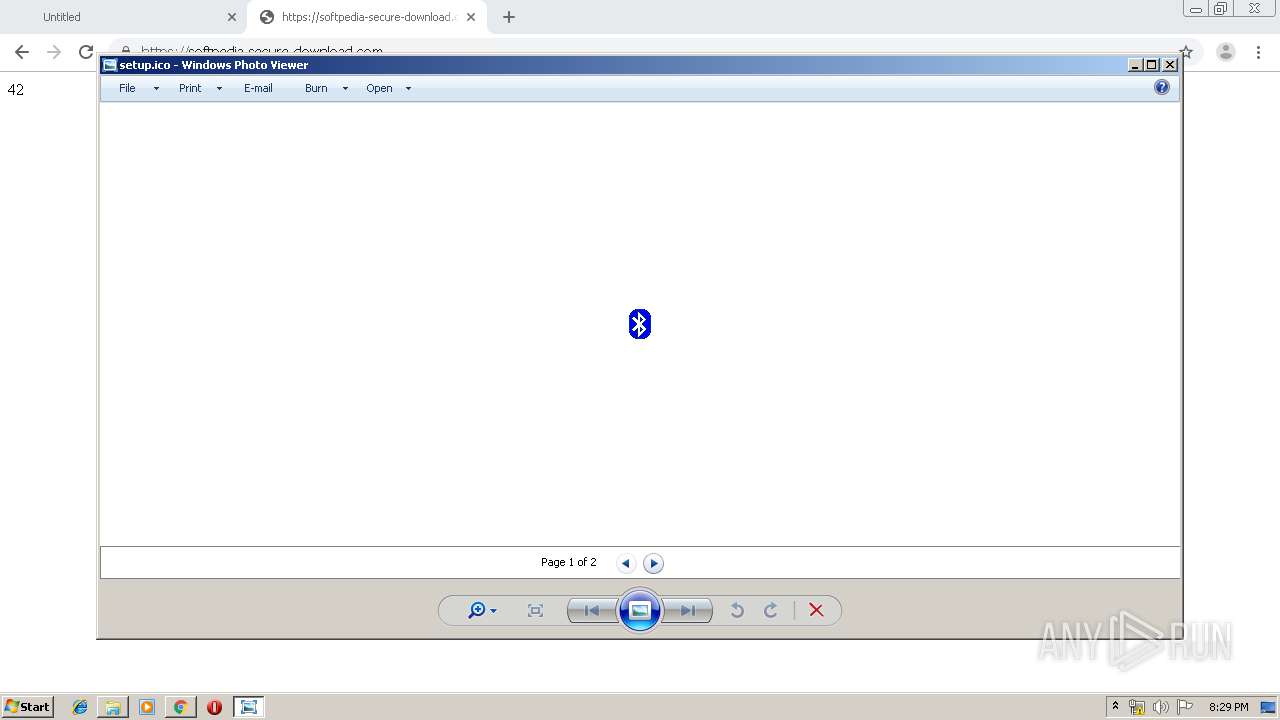The height and width of the screenshot is (720, 1280).
Task: Jump to next image button
Action: [688, 610]
